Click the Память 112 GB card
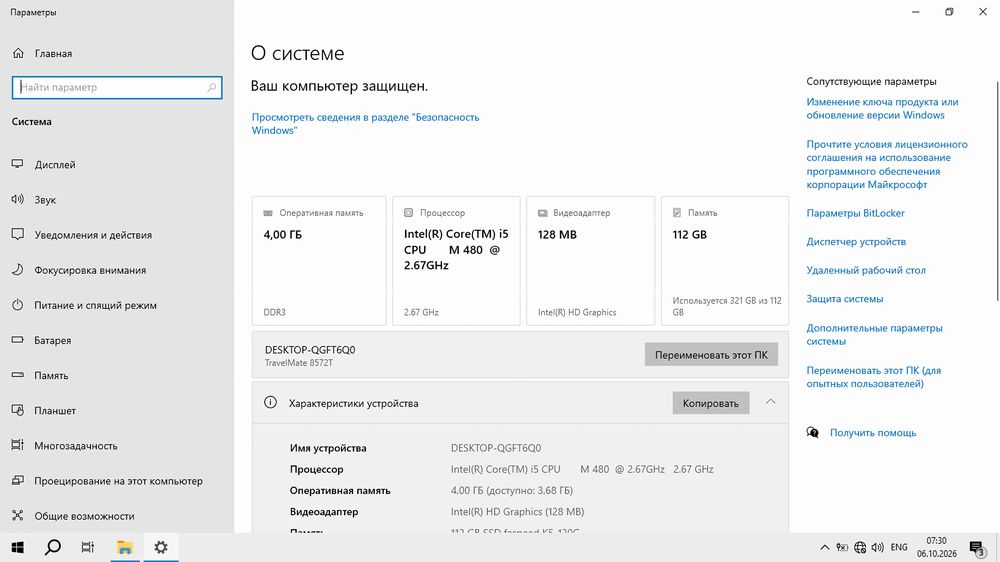The width and height of the screenshot is (1000, 562). [x=725, y=261]
